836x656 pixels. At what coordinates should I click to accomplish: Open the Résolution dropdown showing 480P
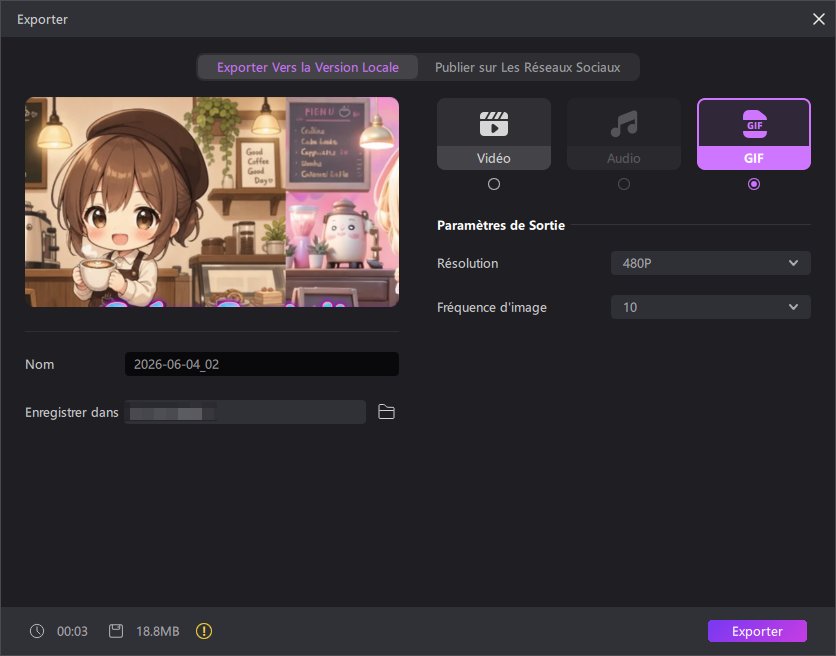click(711, 263)
